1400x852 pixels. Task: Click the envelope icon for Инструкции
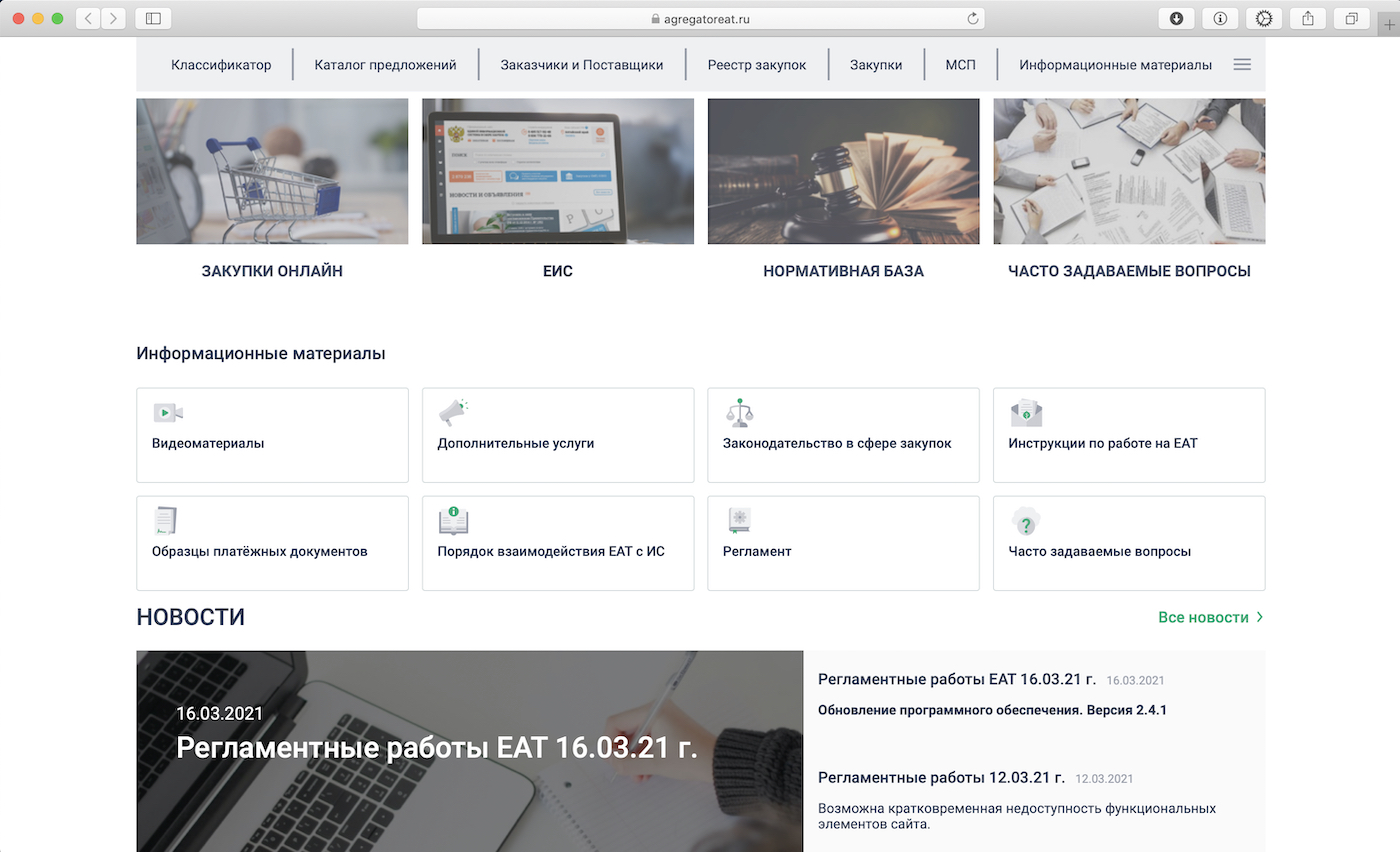point(1026,412)
